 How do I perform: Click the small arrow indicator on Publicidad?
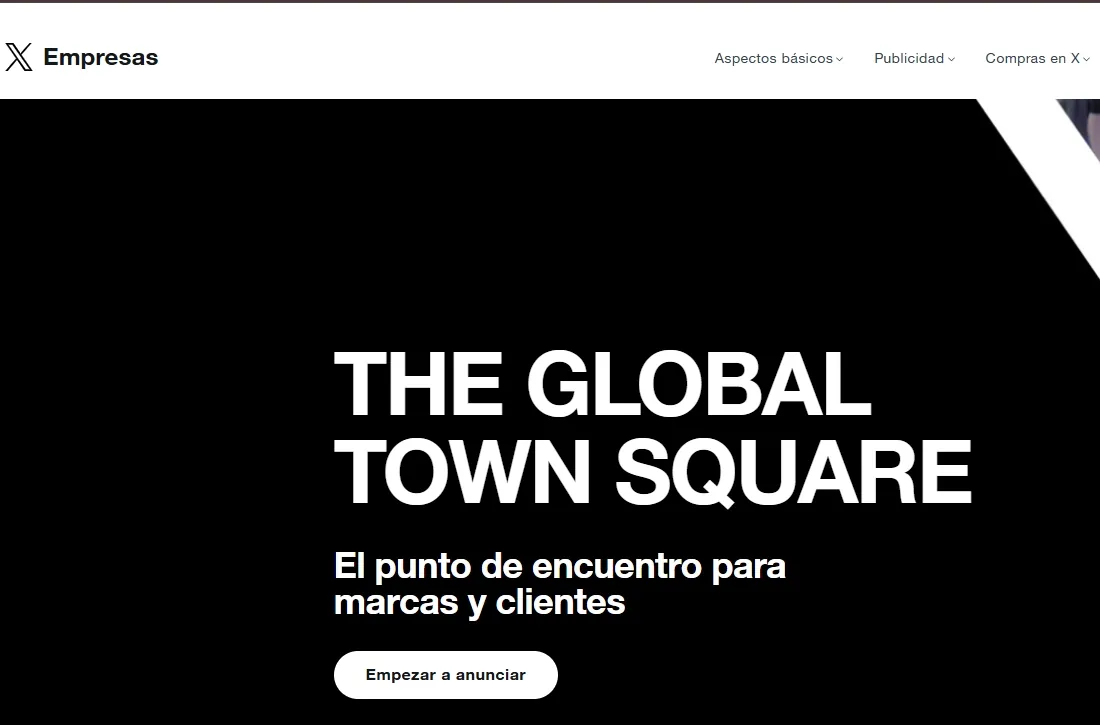(x=951, y=59)
